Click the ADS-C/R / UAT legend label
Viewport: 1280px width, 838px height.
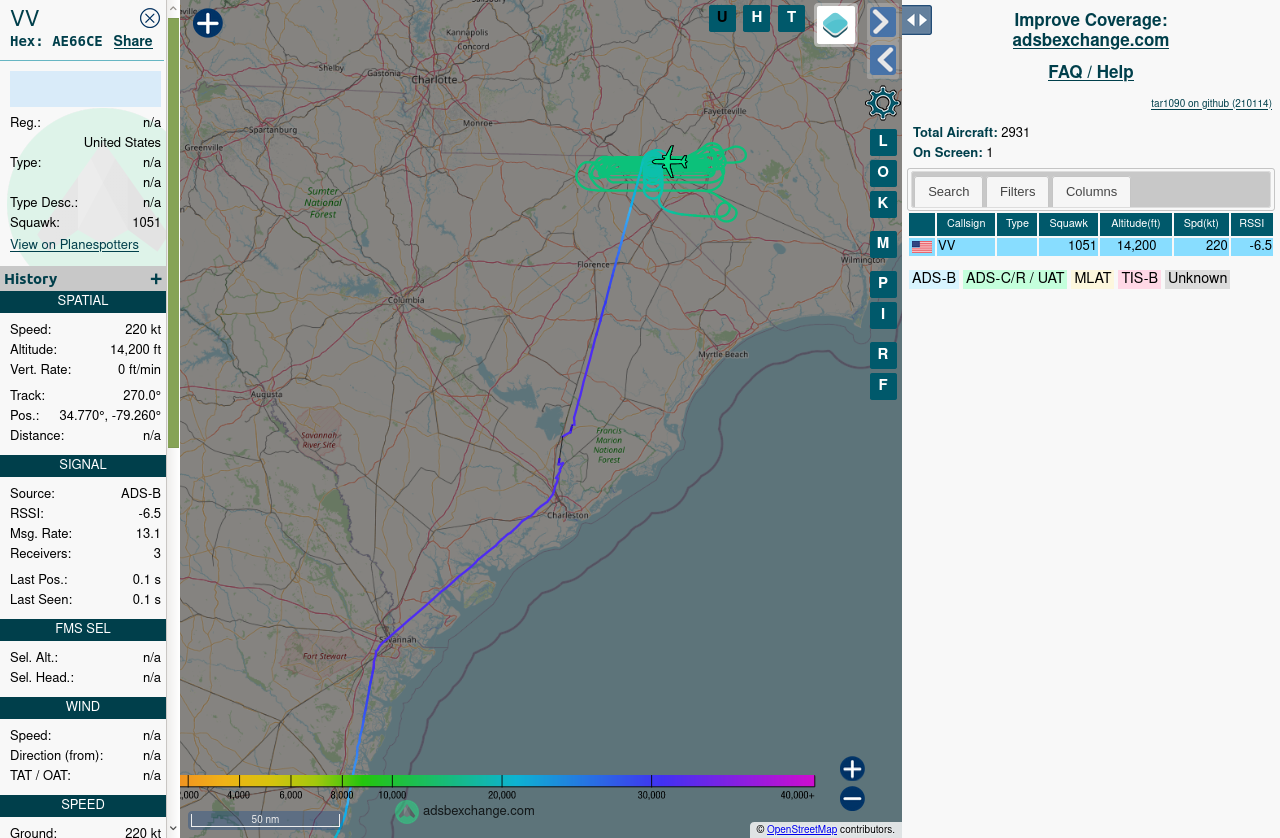coord(1015,279)
